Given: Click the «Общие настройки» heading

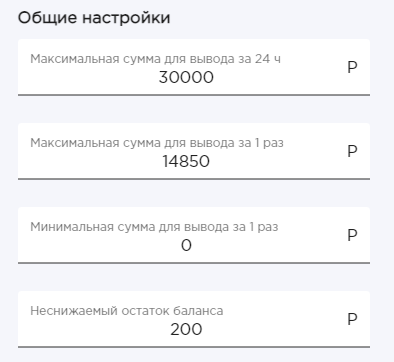Looking at the screenshot, I should pos(94,18).
